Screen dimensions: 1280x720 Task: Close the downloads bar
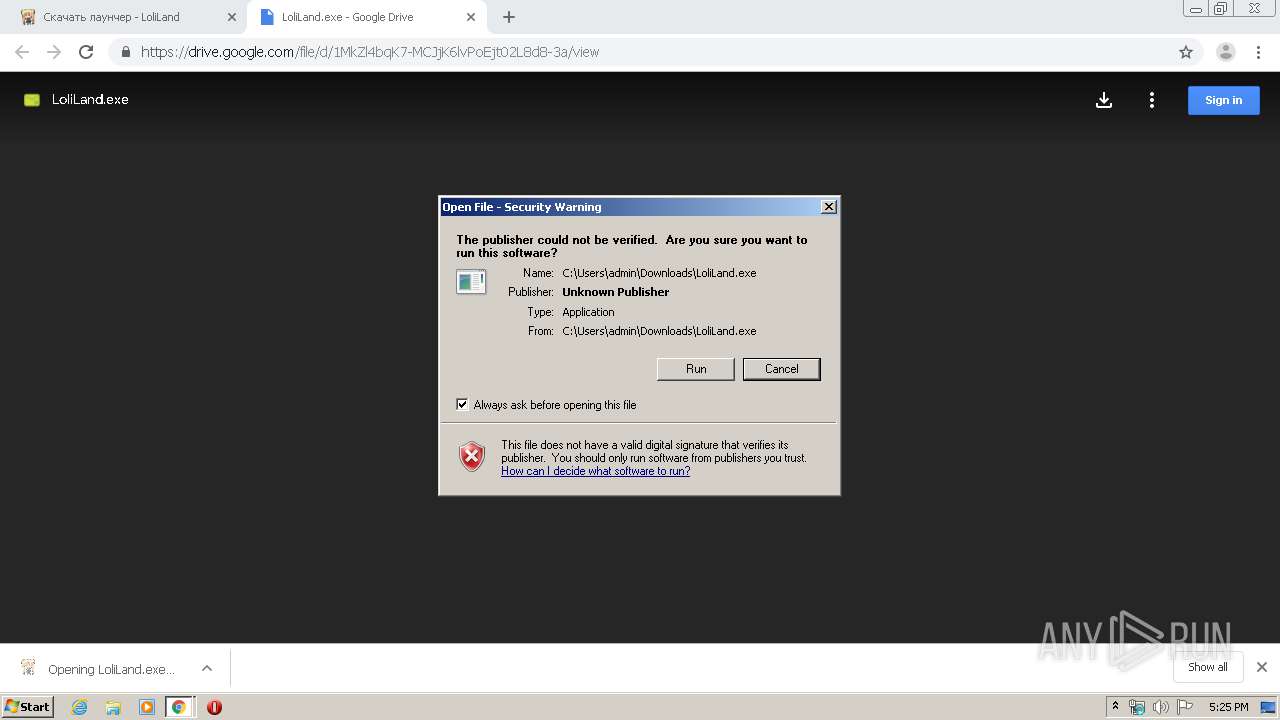click(x=1261, y=667)
